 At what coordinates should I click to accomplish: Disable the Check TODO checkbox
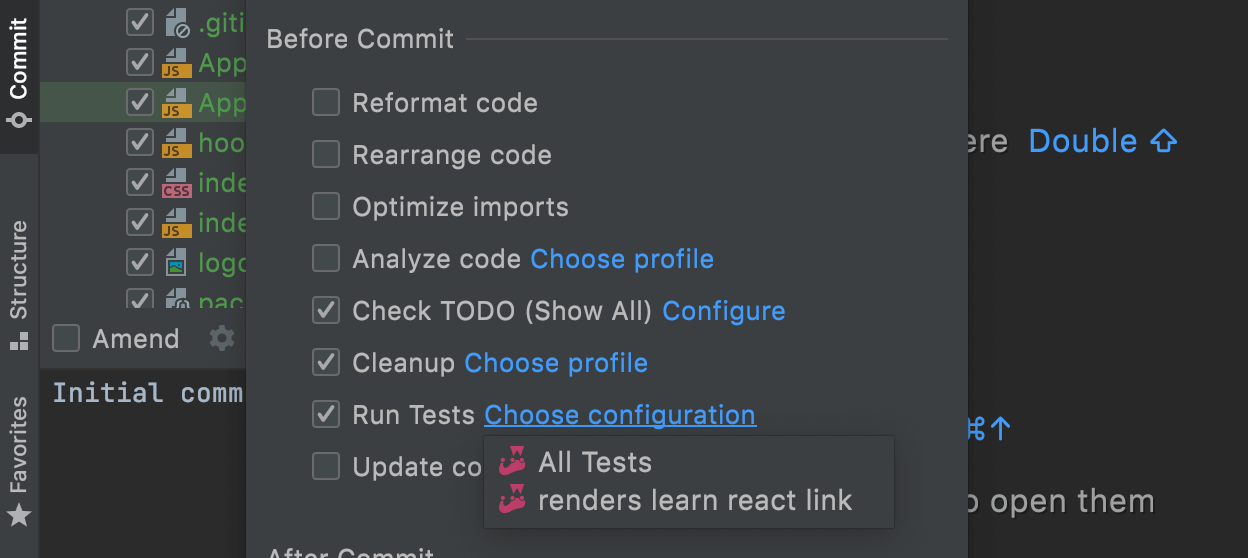[326, 311]
